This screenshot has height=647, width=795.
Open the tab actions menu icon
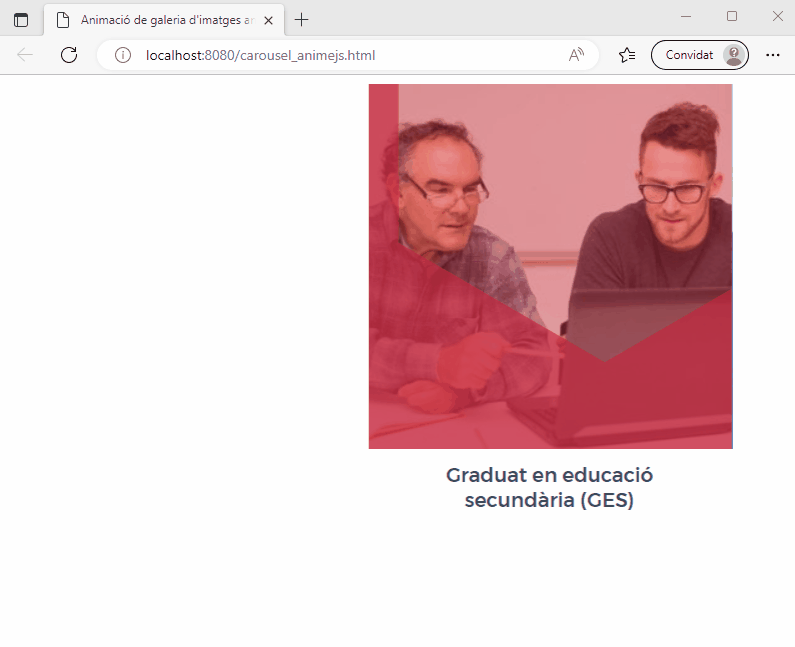click(21, 20)
